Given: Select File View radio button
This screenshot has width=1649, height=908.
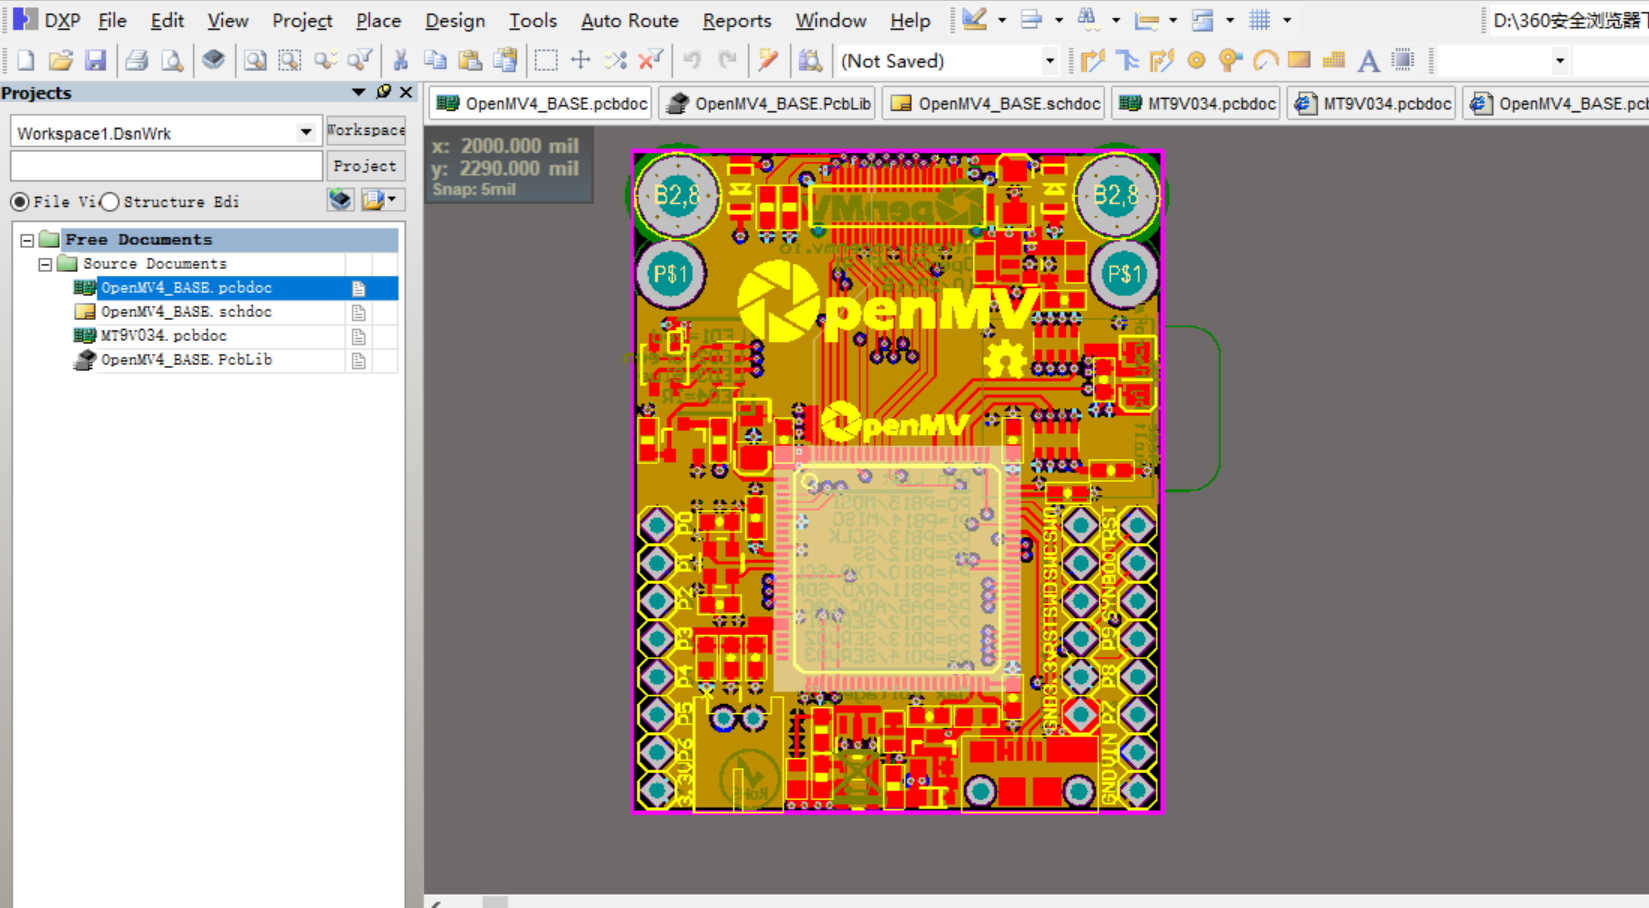Looking at the screenshot, I should point(19,202).
